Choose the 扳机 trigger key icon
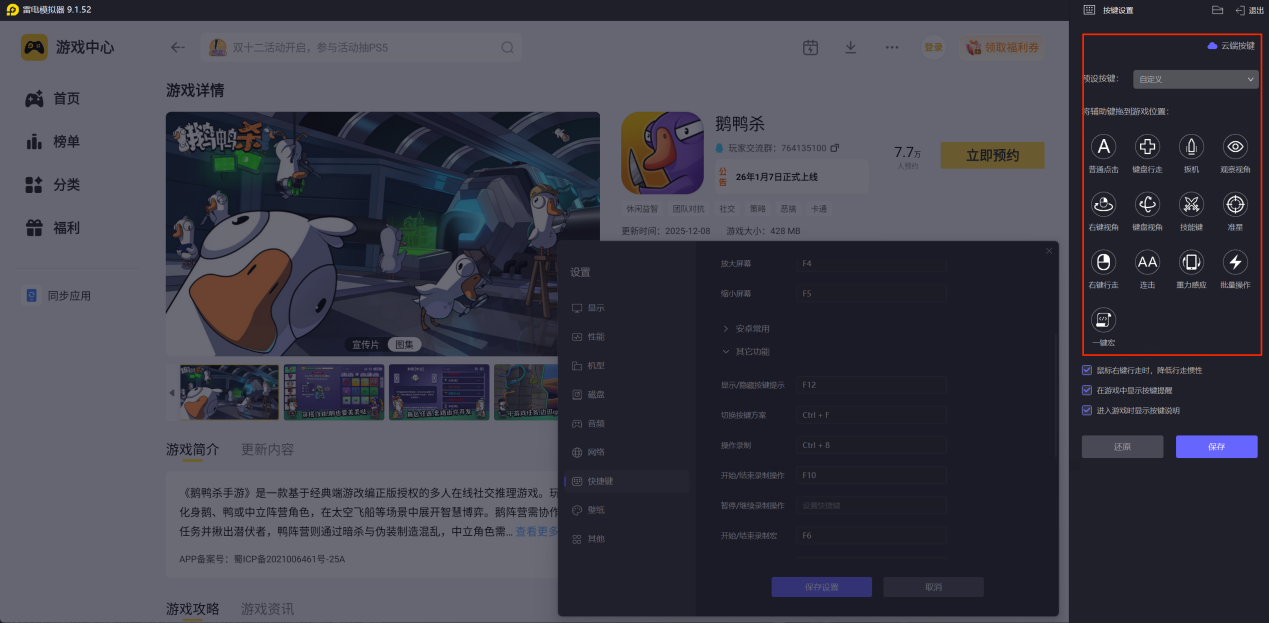The height and width of the screenshot is (623, 1269). 1191,147
